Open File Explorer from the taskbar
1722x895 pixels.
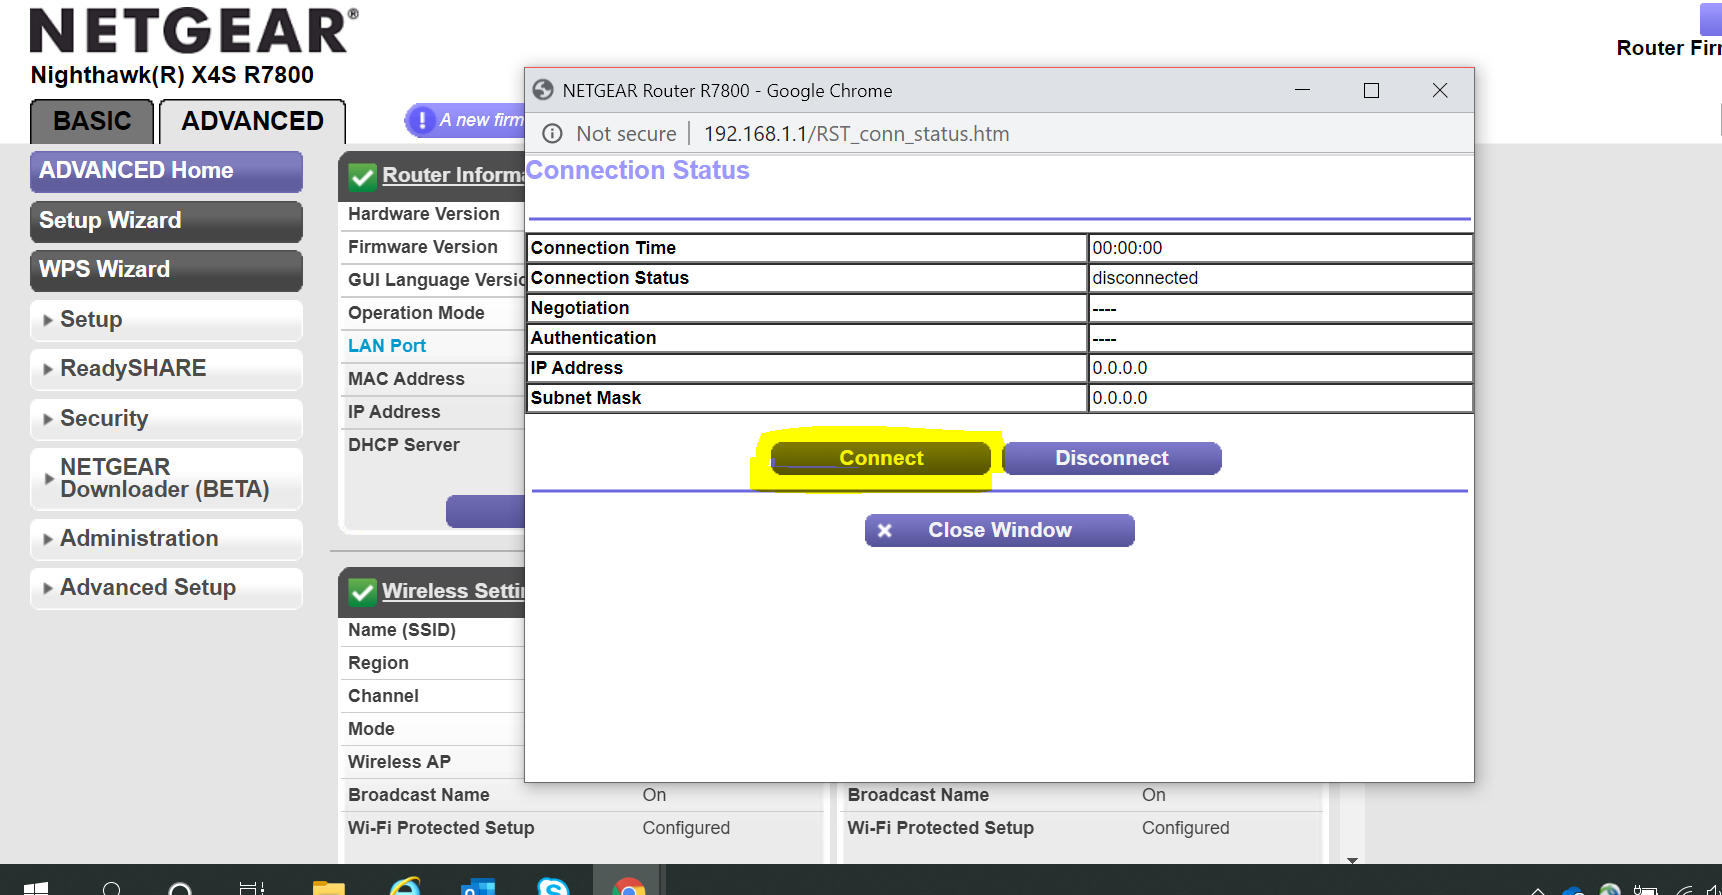(x=329, y=888)
